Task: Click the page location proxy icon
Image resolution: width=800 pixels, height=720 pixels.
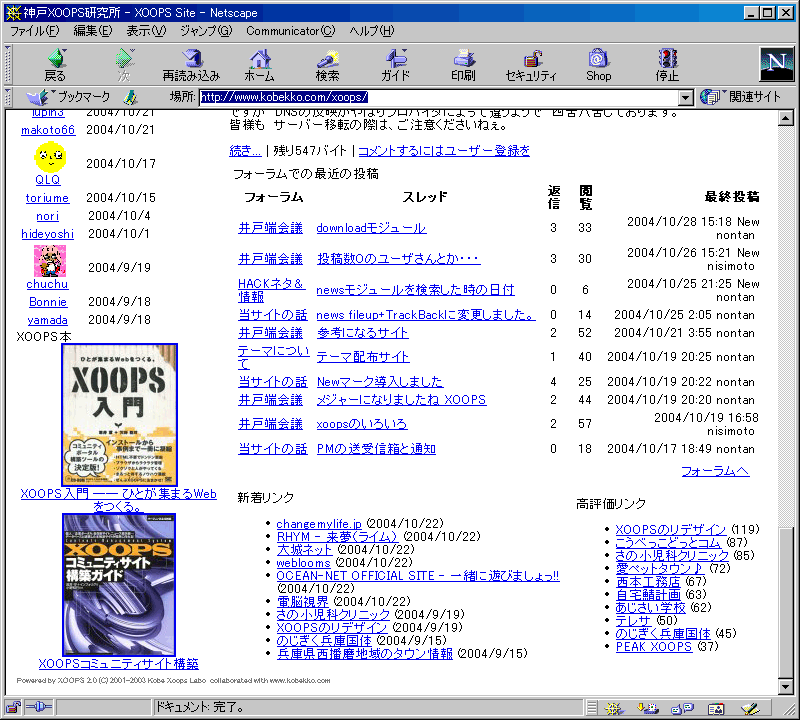Action: coord(131,97)
